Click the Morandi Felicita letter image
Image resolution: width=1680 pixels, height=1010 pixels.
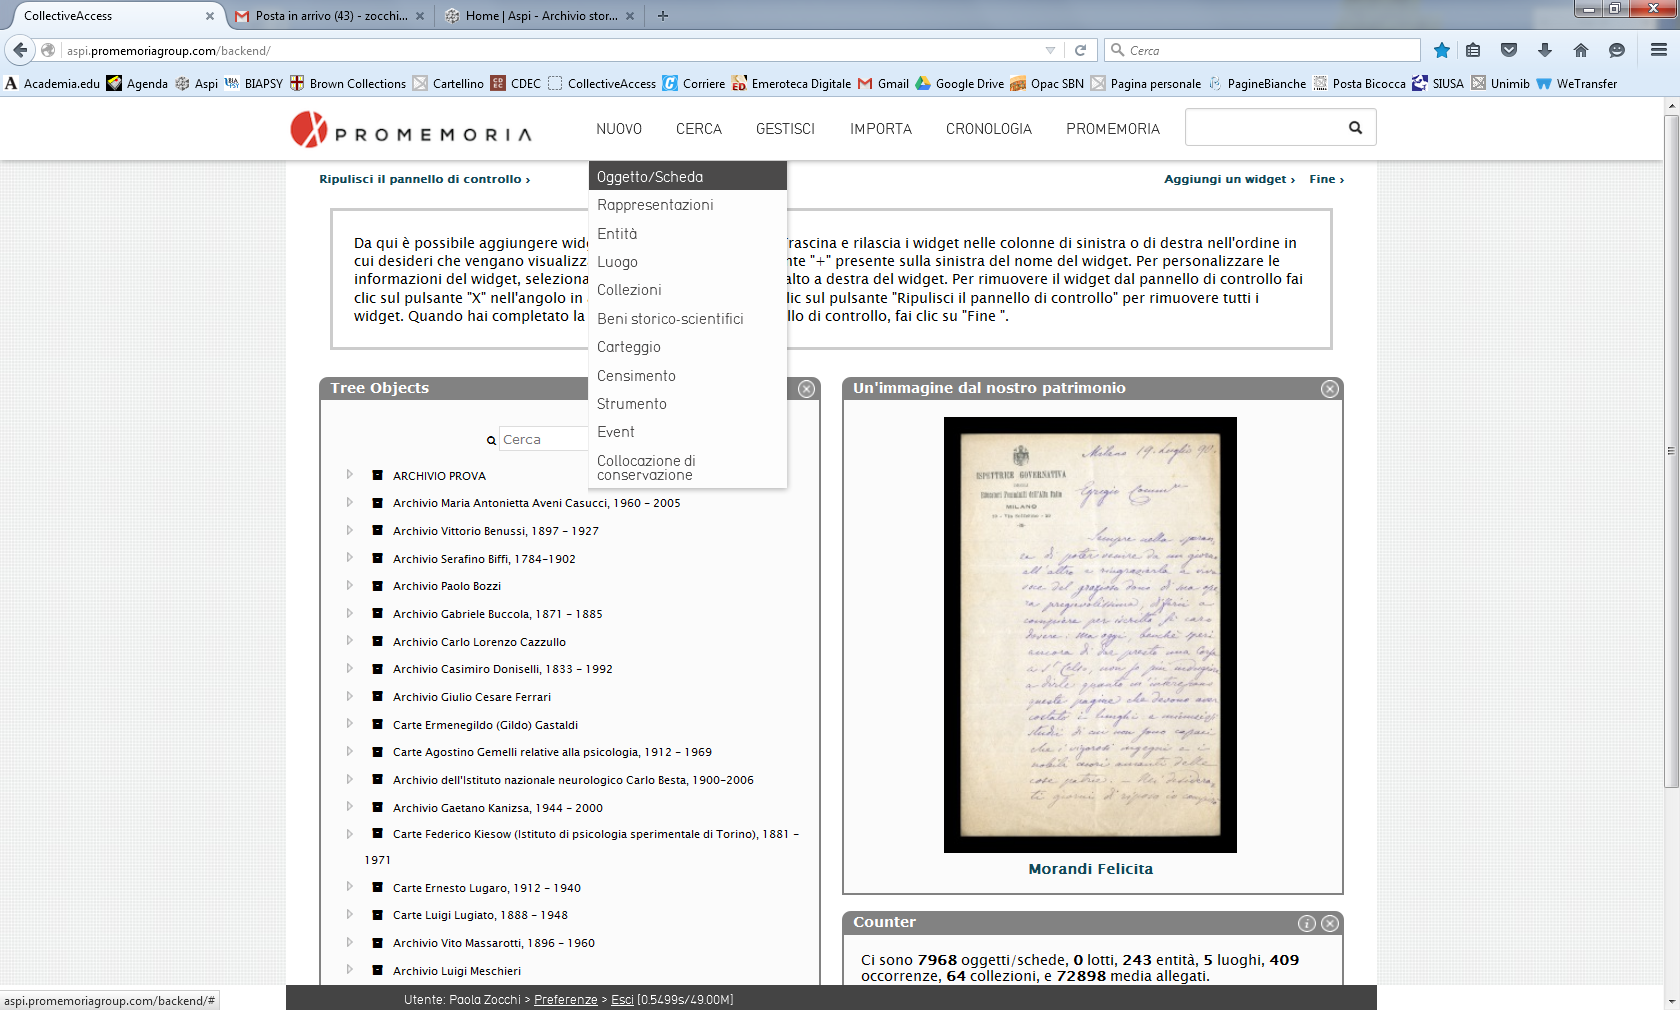click(1090, 635)
